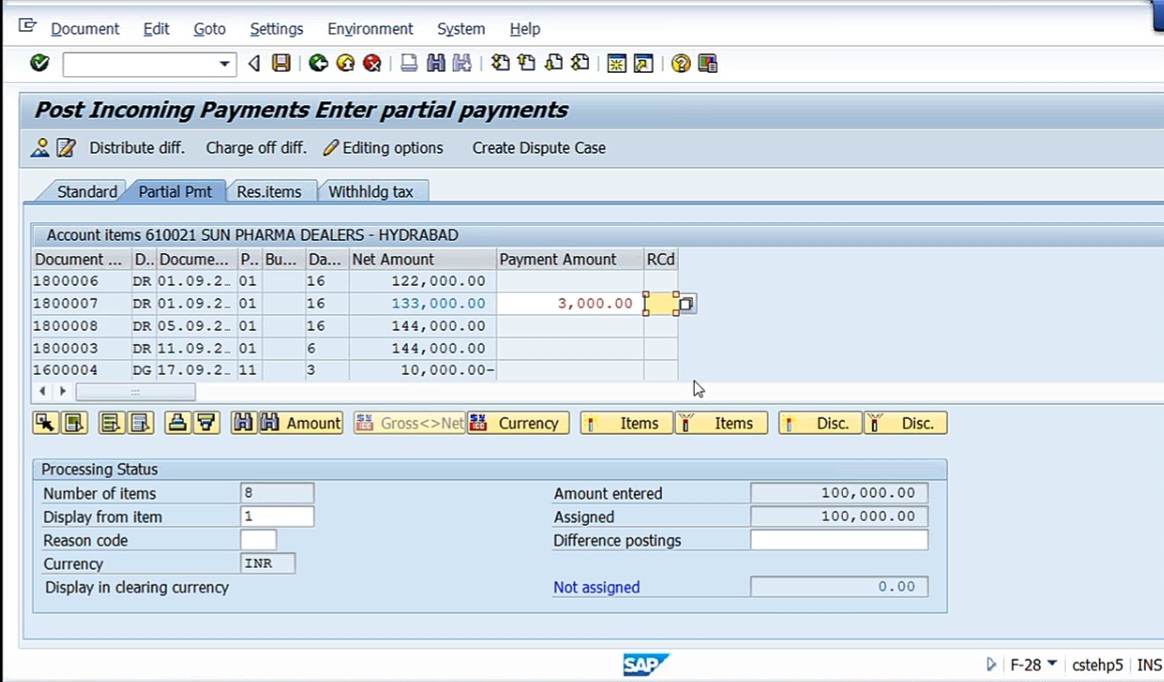Click the Net Amount column header
This screenshot has height=682, width=1164.
coord(422,259)
